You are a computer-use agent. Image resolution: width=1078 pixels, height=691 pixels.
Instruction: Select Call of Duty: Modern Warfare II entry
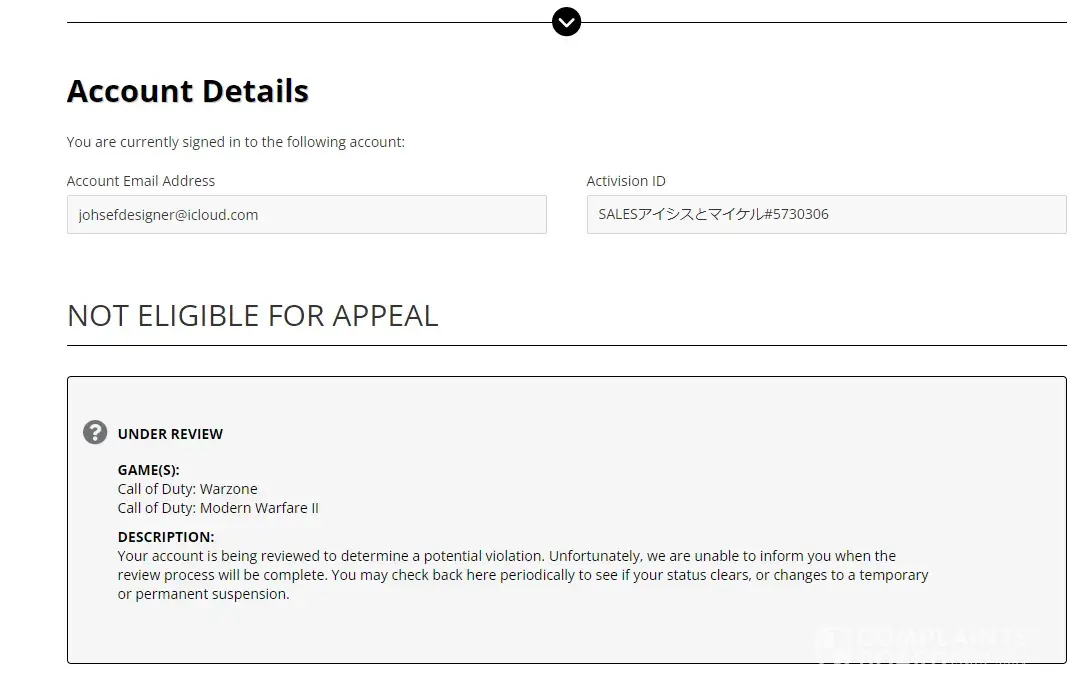point(218,508)
